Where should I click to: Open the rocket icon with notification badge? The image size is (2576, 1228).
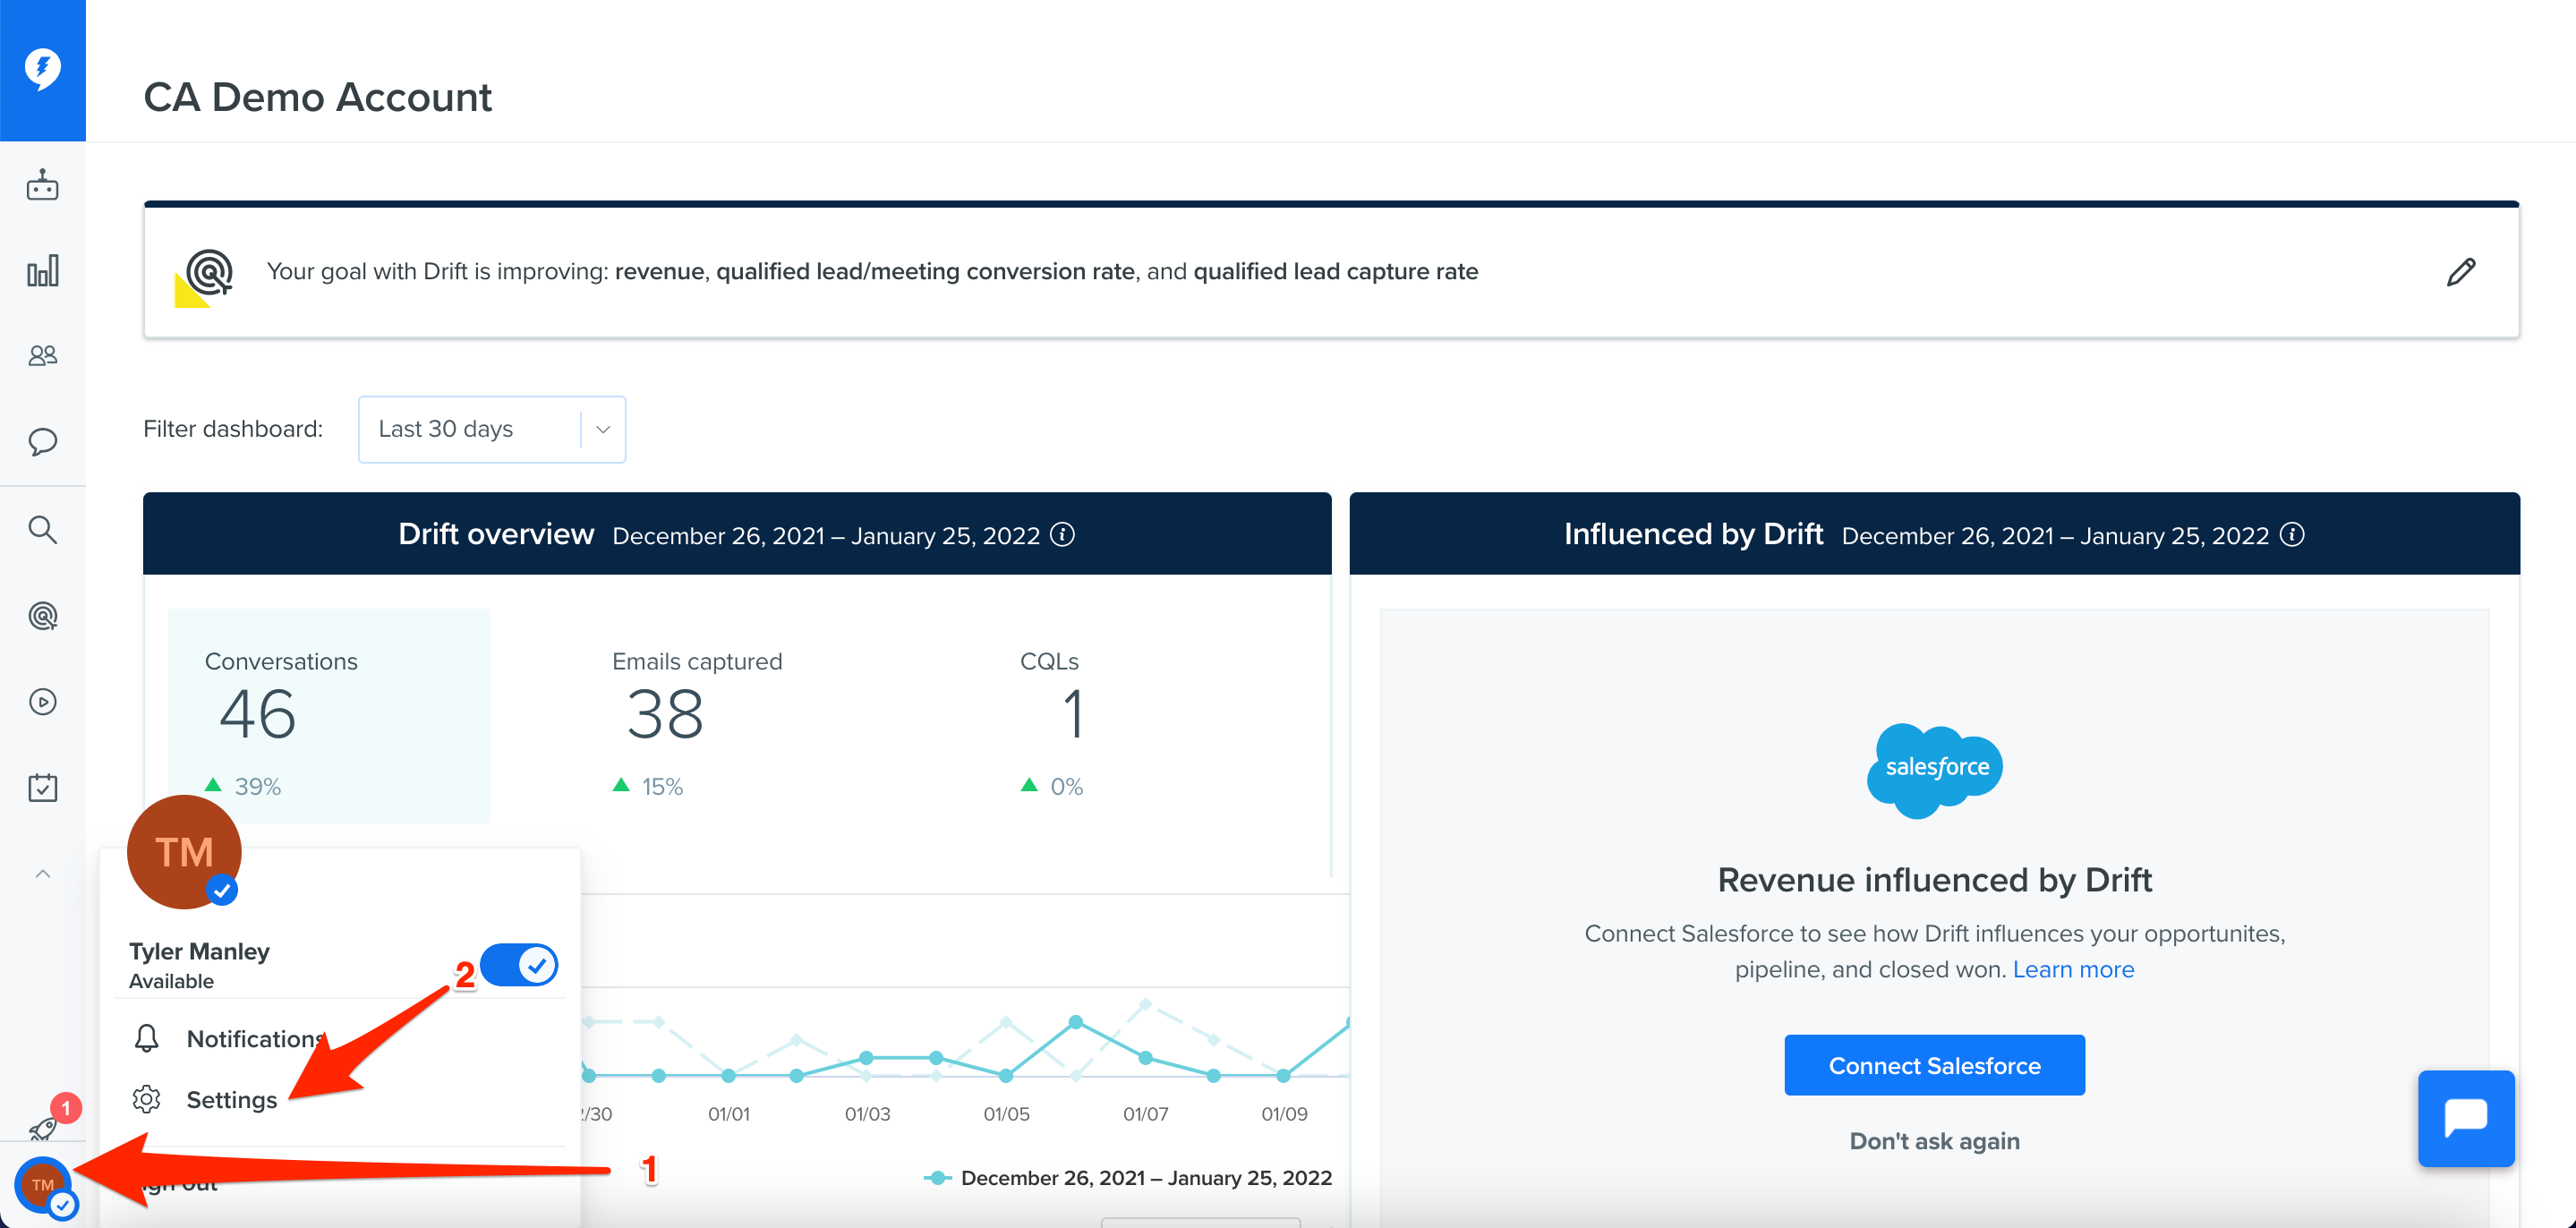[45, 1127]
